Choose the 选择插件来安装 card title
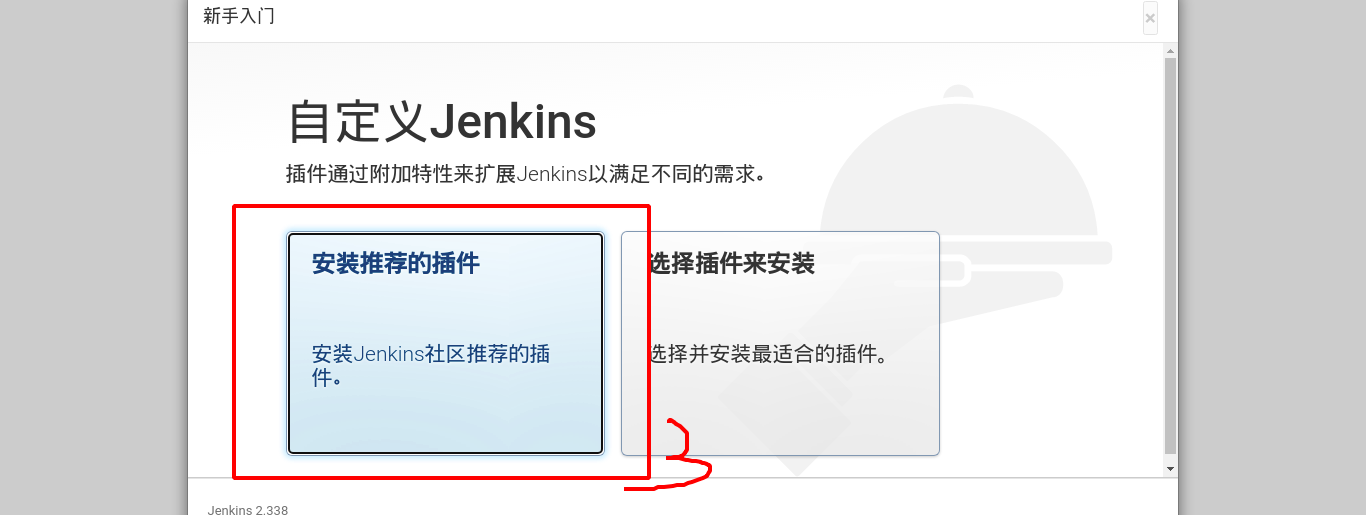Image resolution: width=1366 pixels, height=515 pixels. [x=731, y=264]
